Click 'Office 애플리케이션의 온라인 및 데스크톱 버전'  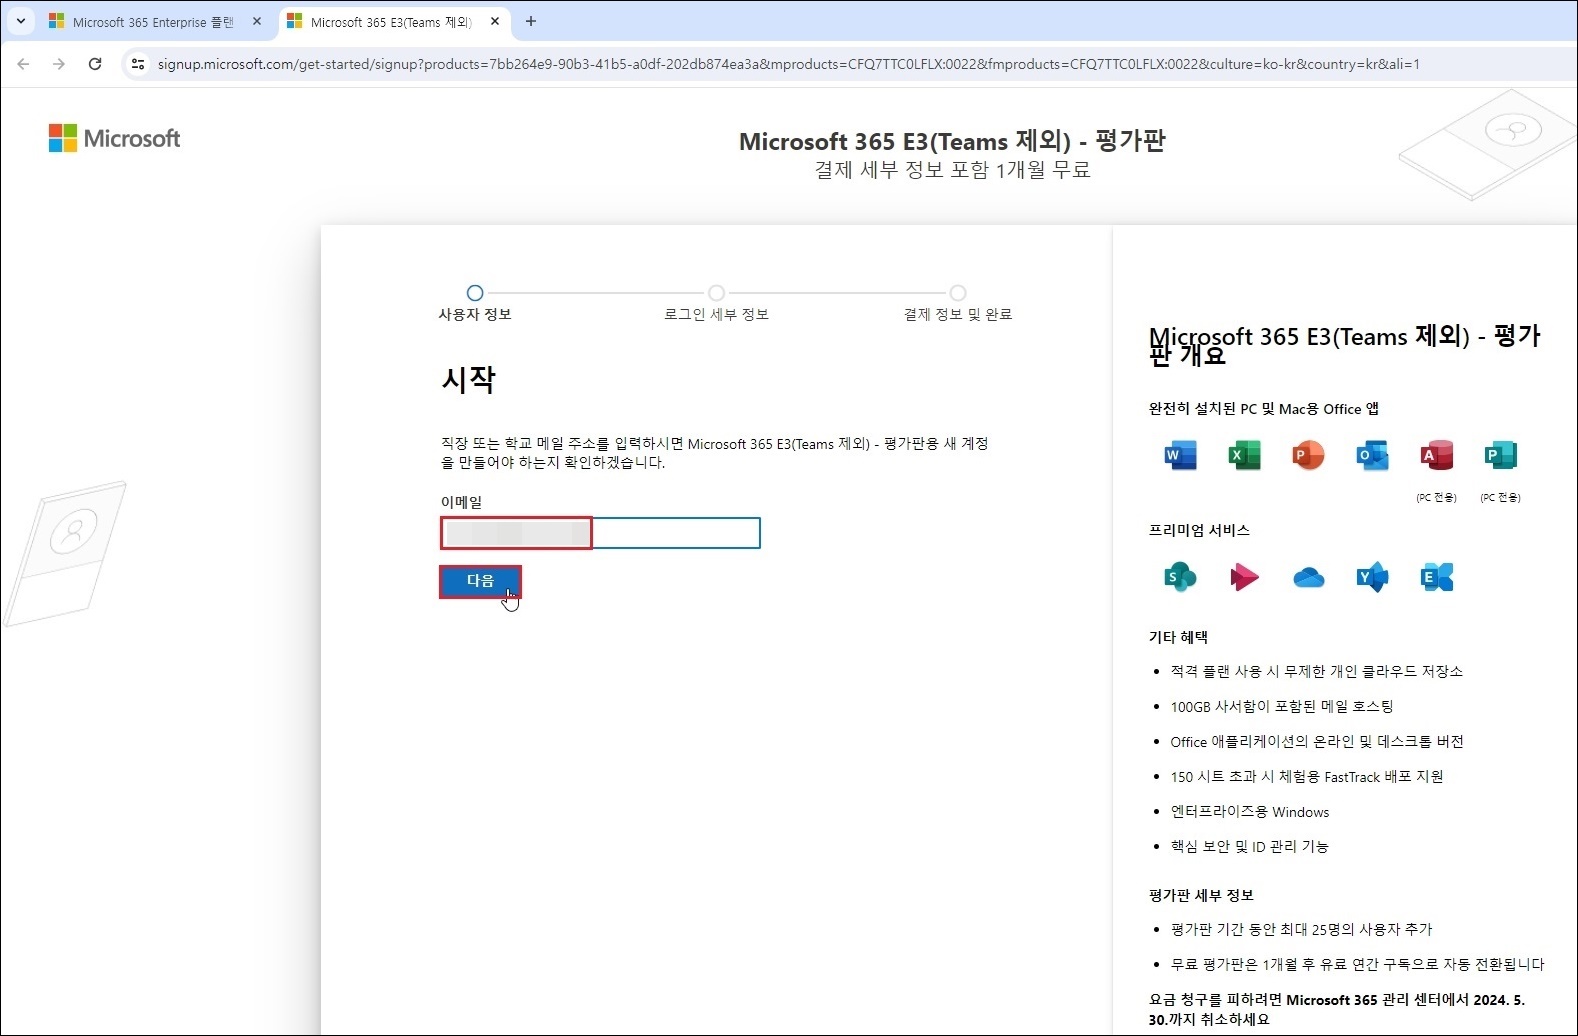point(1317,741)
